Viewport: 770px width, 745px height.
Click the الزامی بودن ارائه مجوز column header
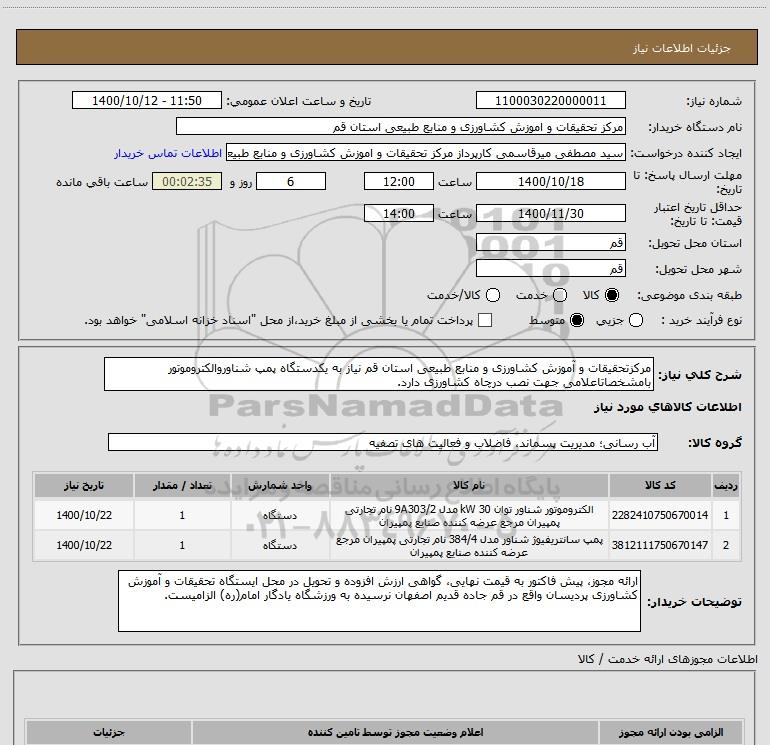pos(671,732)
